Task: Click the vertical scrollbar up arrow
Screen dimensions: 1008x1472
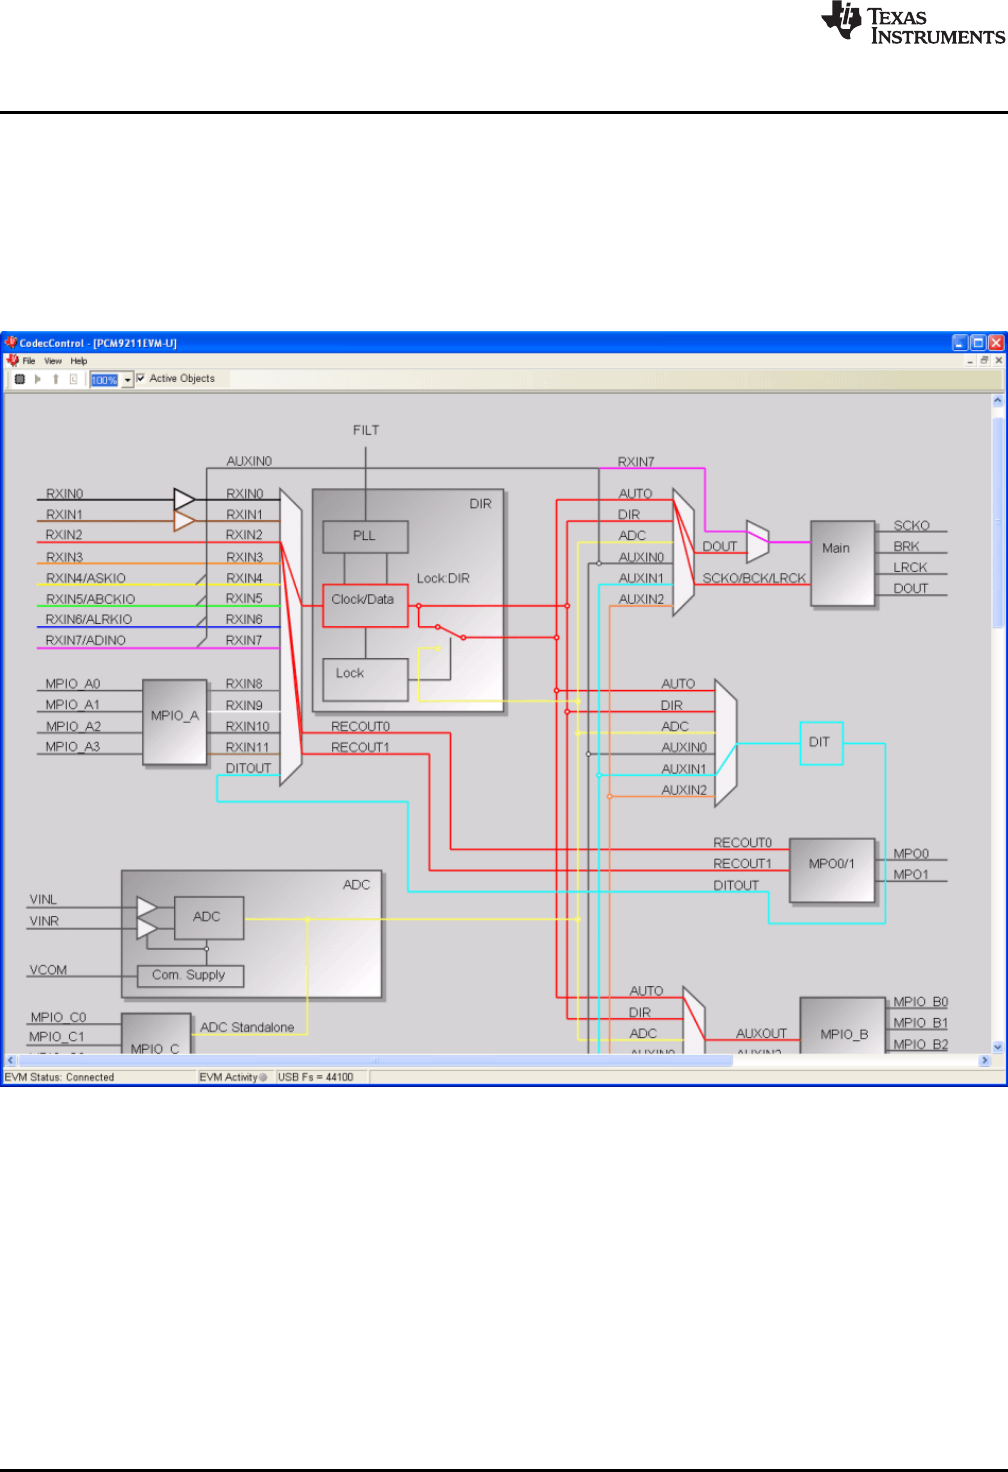Action: tap(998, 401)
